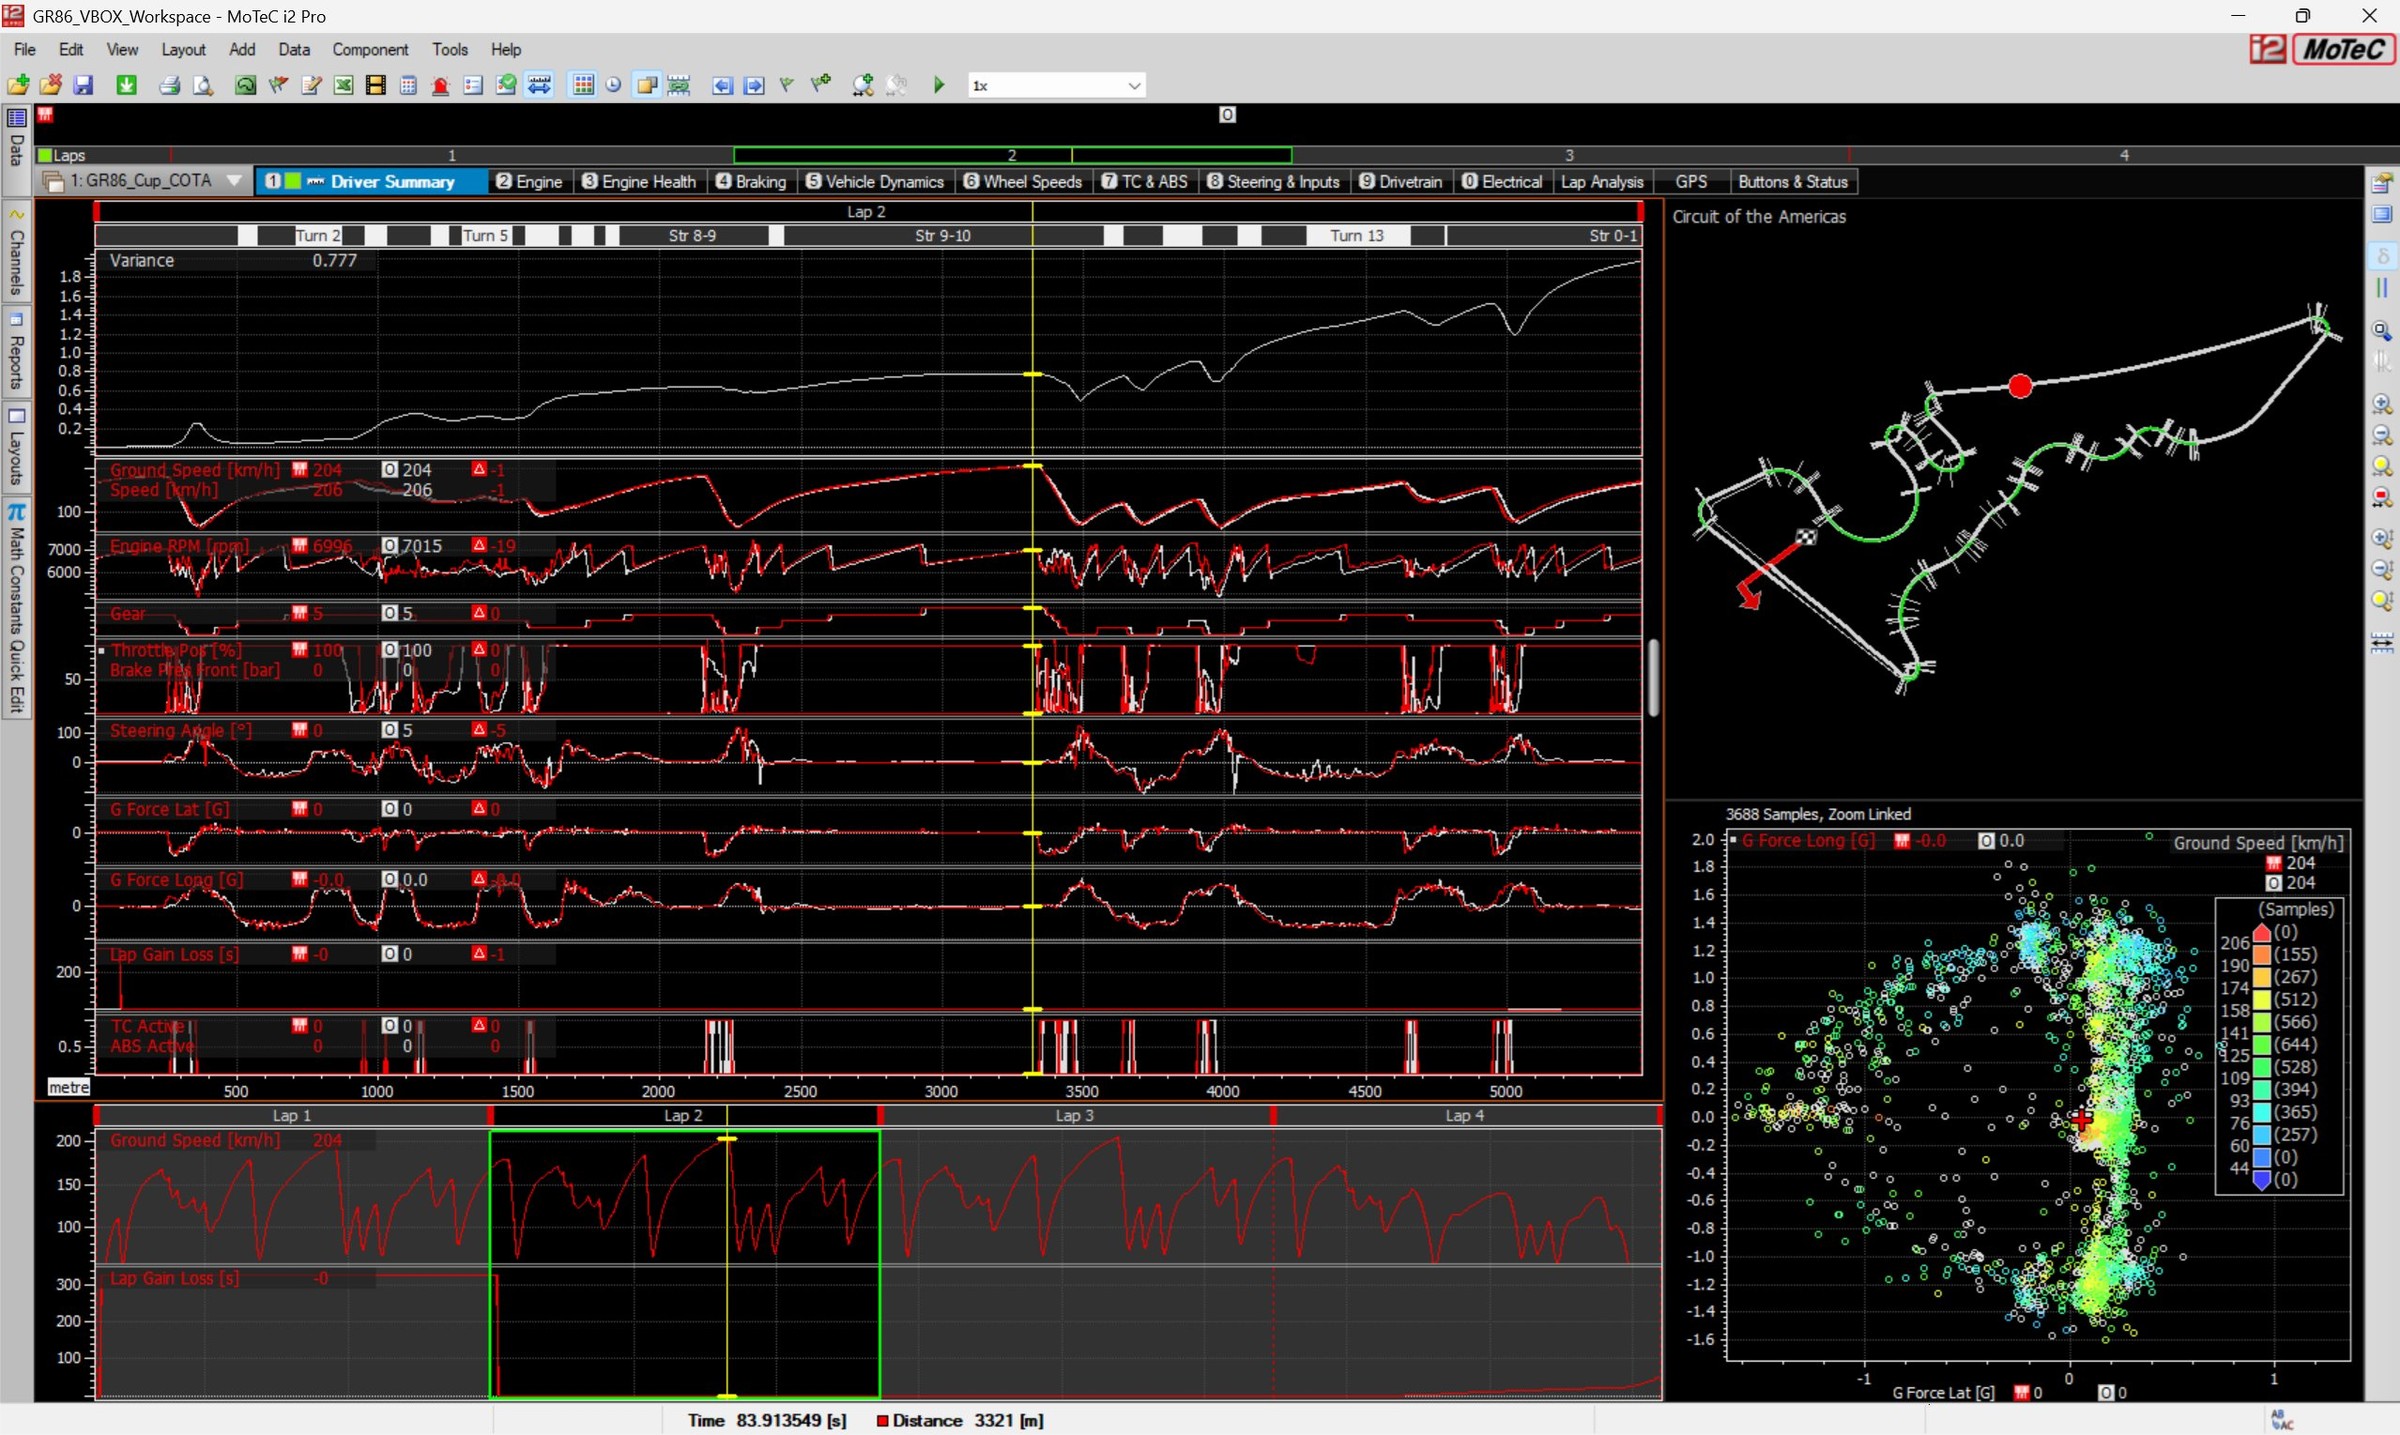Click the red alarm siren icon
This screenshot has height=1435, width=2400.
coord(440,86)
